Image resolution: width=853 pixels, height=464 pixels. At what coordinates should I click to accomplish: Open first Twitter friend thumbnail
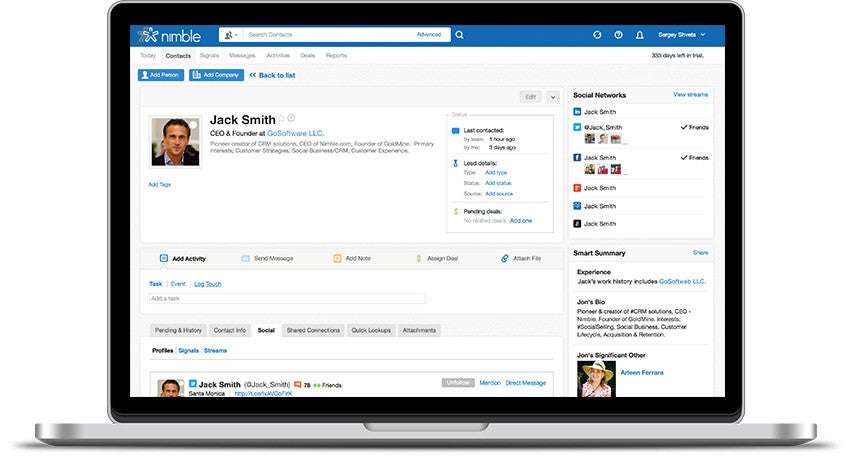click(x=589, y=139)
